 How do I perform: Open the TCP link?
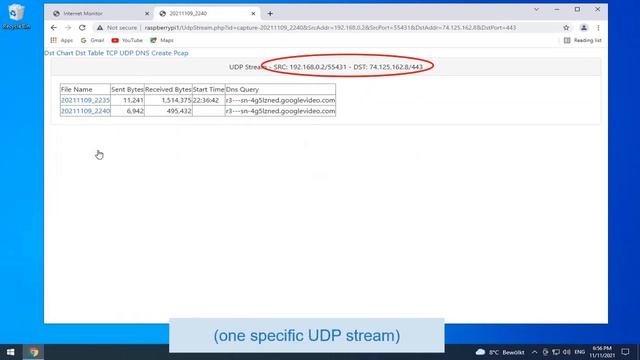[x=111, y=53]
